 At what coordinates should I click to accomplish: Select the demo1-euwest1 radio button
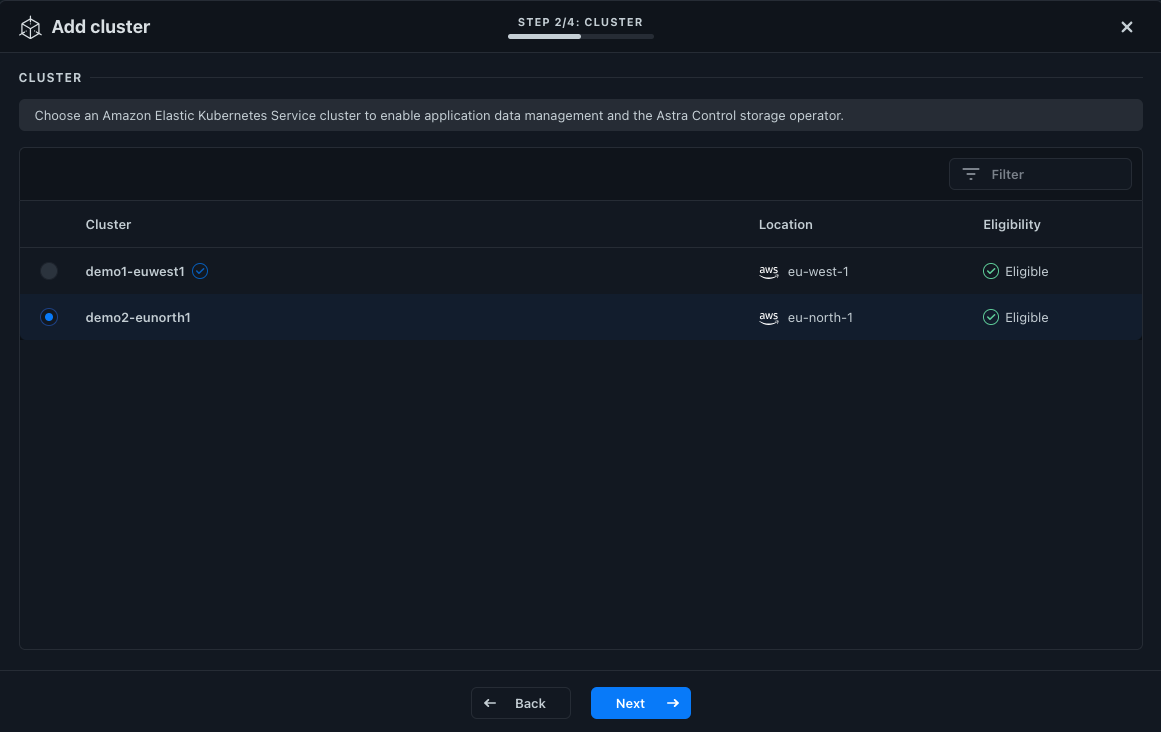(49, 271)
